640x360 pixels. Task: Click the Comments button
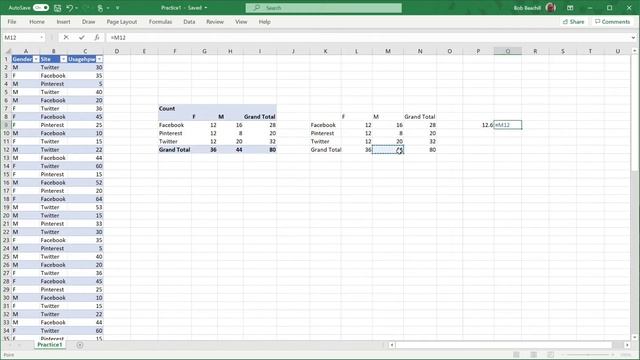pyautogui.click(x=612, y=22)
